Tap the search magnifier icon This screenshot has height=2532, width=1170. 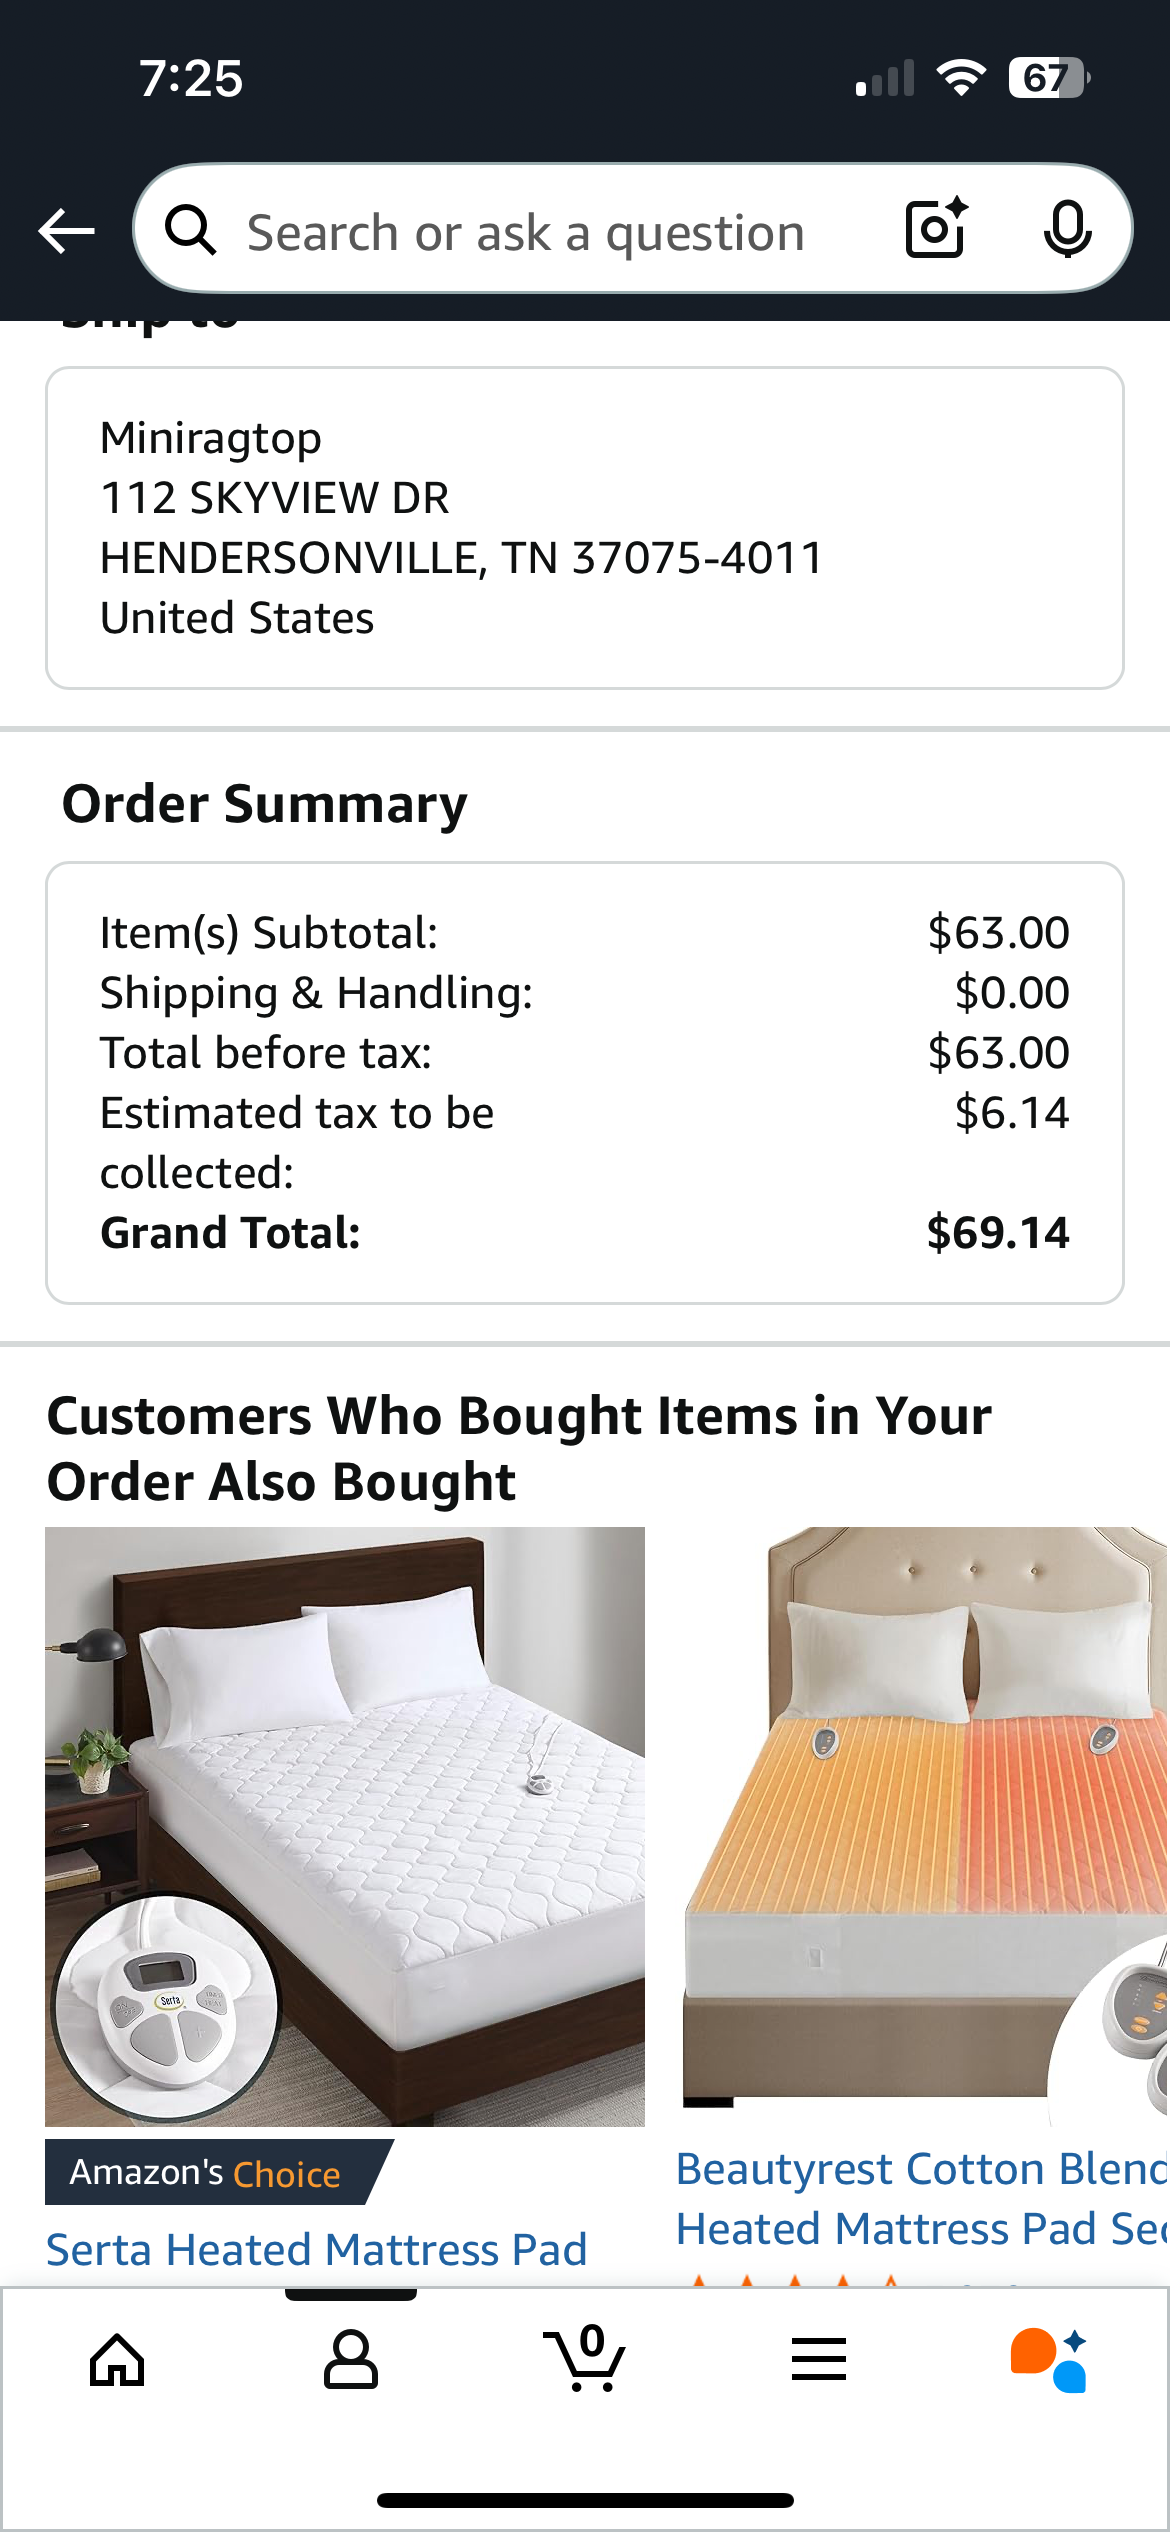click(190, 231)
